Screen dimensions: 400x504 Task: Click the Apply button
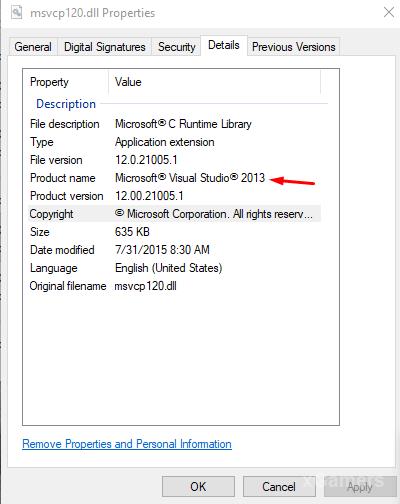pos(359,487)
